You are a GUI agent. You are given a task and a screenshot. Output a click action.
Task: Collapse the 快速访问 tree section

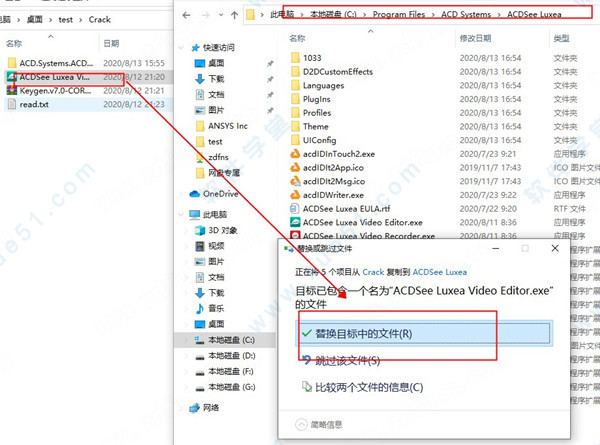[181, 48]
